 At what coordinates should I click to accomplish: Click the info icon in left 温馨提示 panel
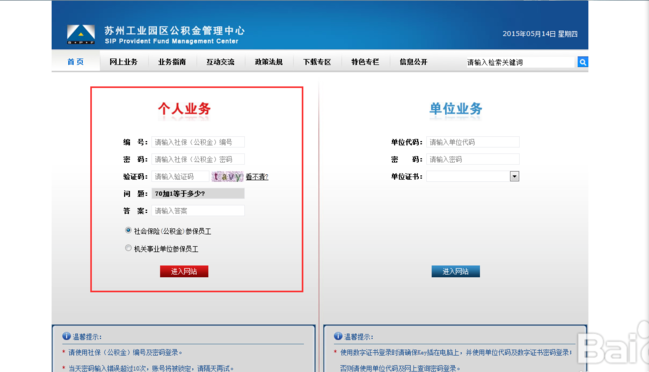[66, 336]
